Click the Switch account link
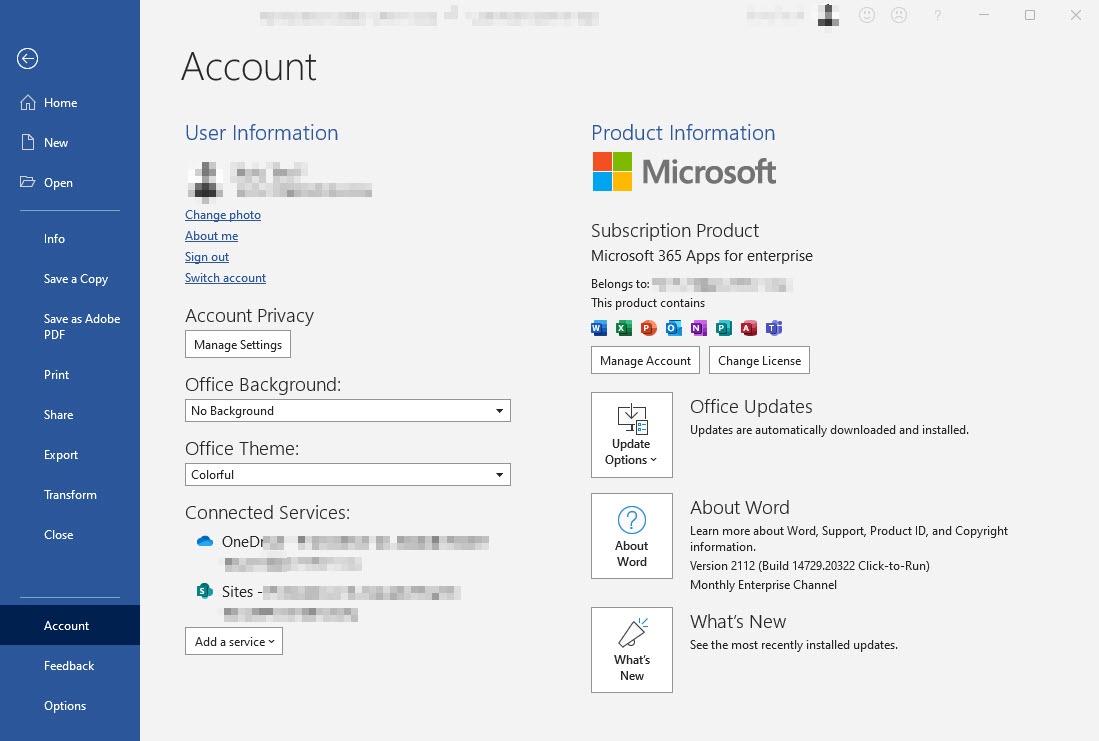The height and width of the screenshot is (741, 1099). click(x=226, y=278)
